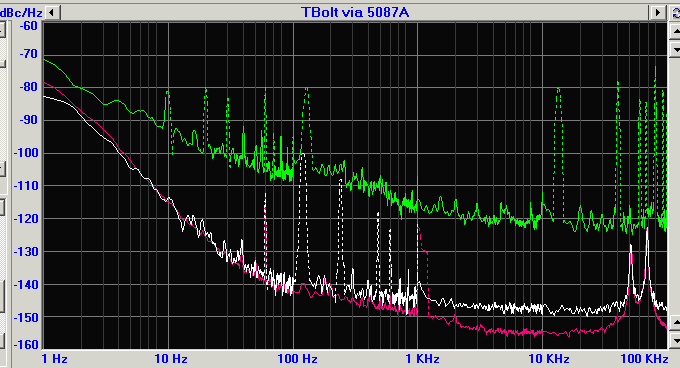Viewport: 680px width, 368px height.
Task: Click the 100 Hz x-axis label
Action: coord(297,358)
